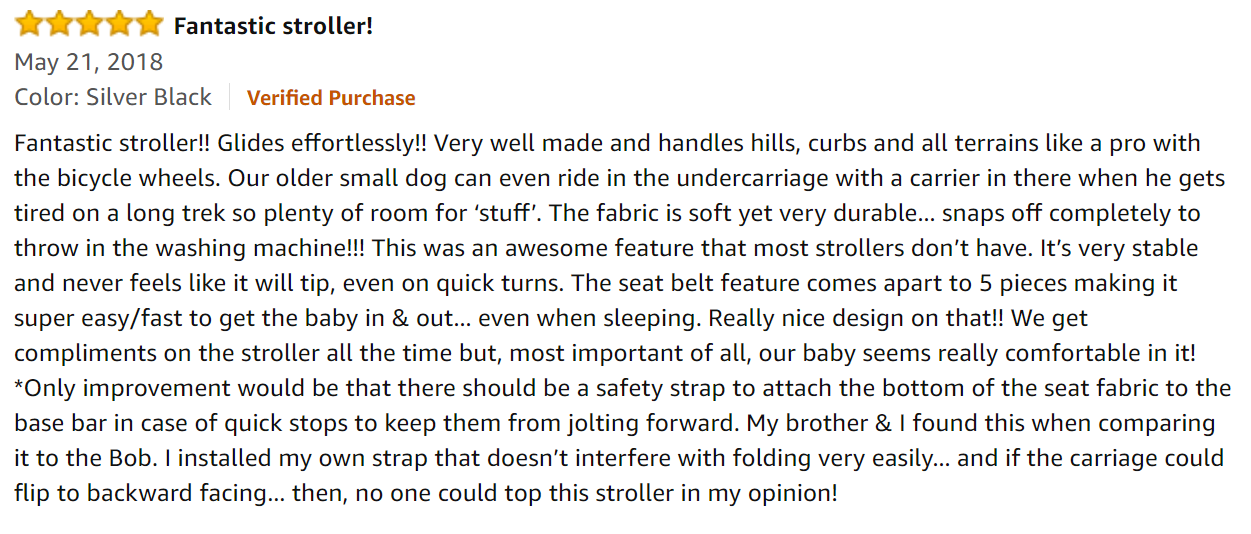Click the review date May 21, 2018
Screen dimensions: 1251x534
(x=89, y=62)
